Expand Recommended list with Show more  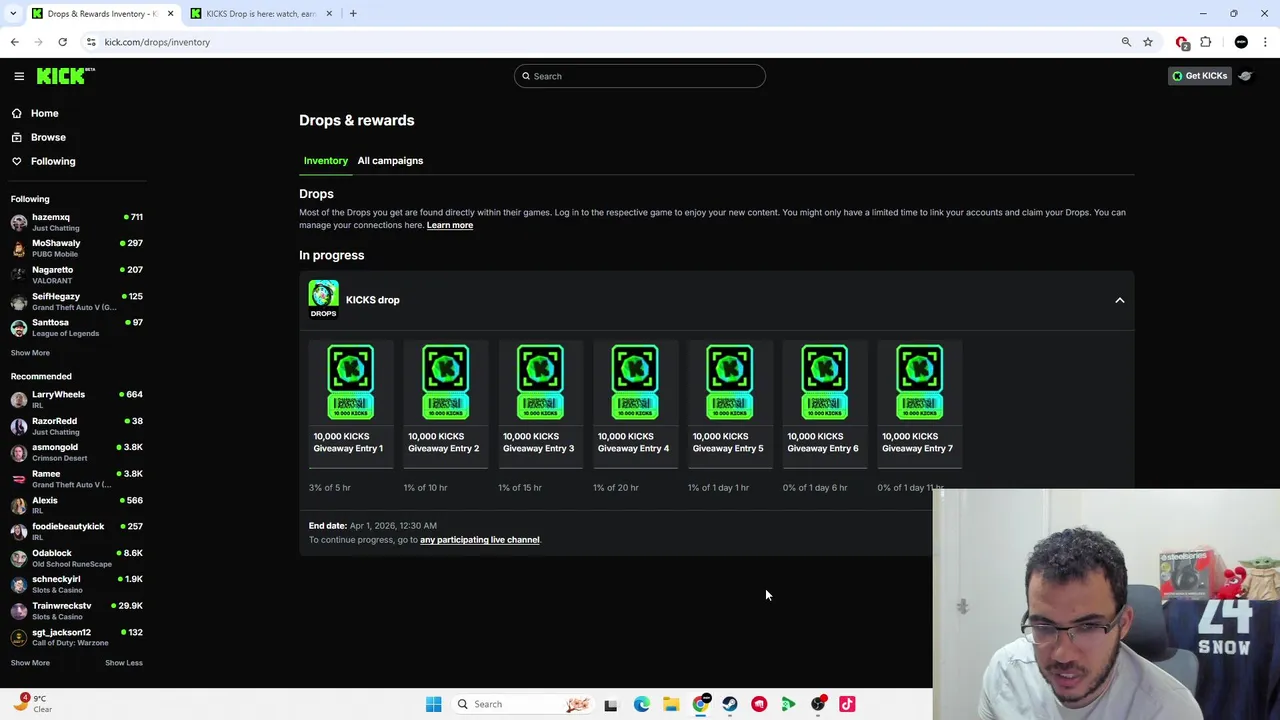point(30,663)
